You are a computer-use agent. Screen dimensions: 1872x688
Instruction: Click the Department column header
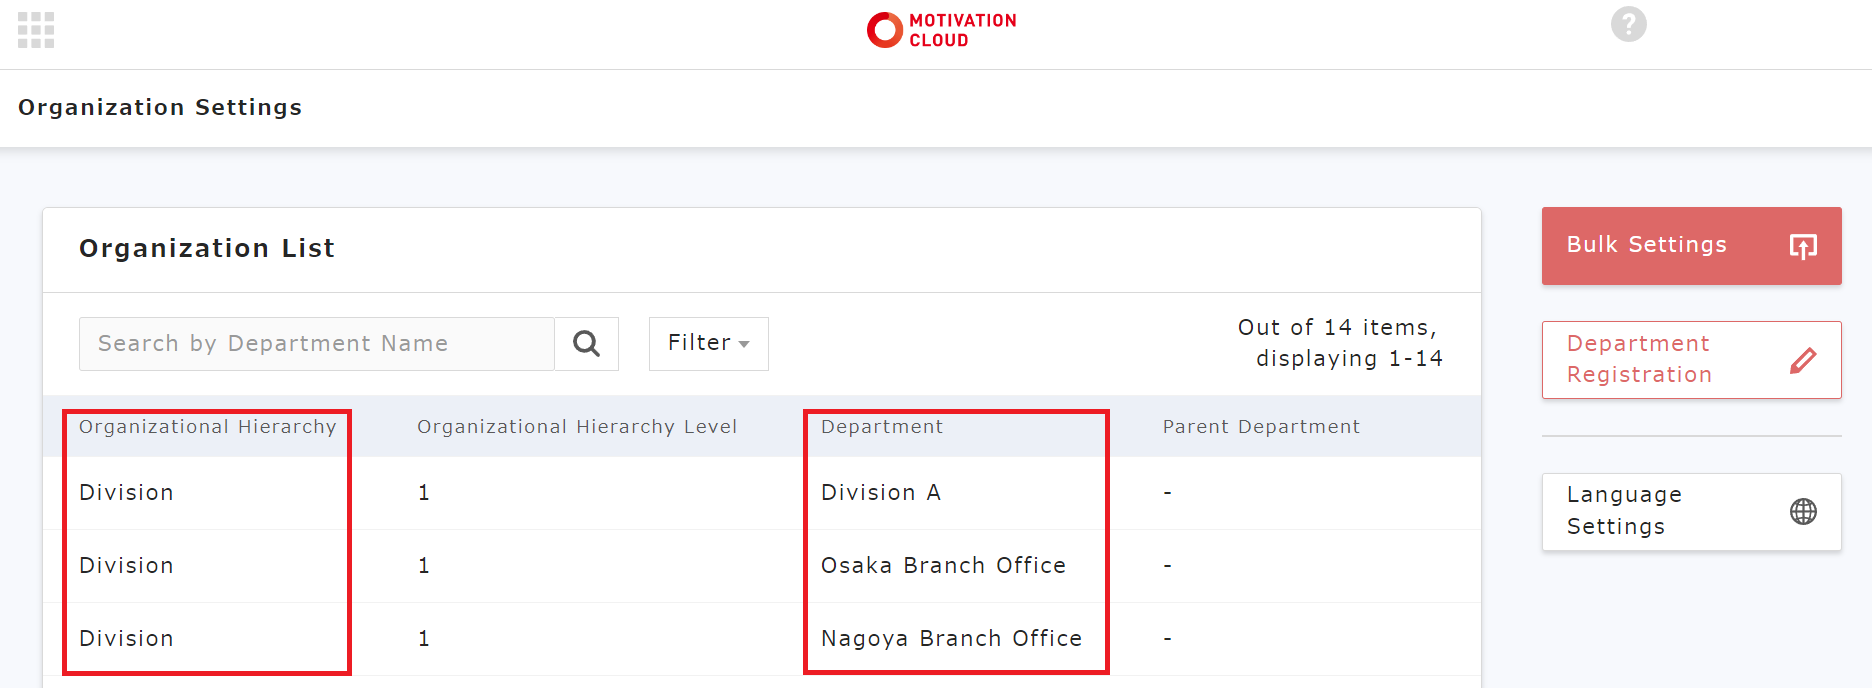(882, 427)
